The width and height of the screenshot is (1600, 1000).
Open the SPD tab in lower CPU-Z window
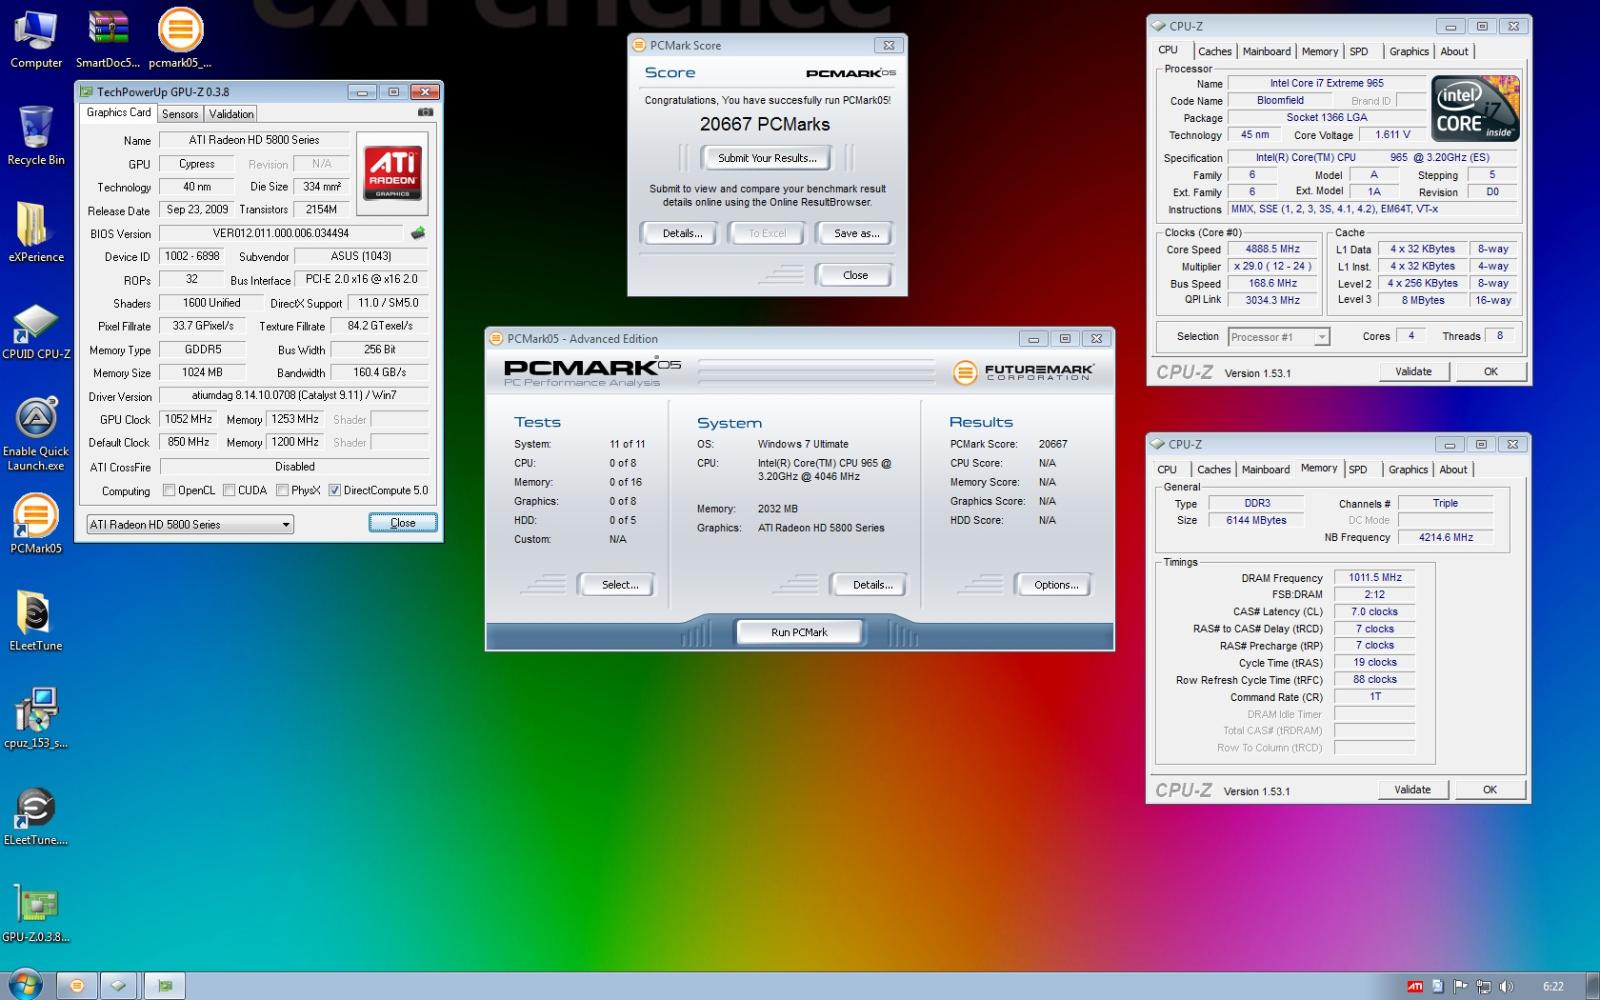[x=1358, y=470]
